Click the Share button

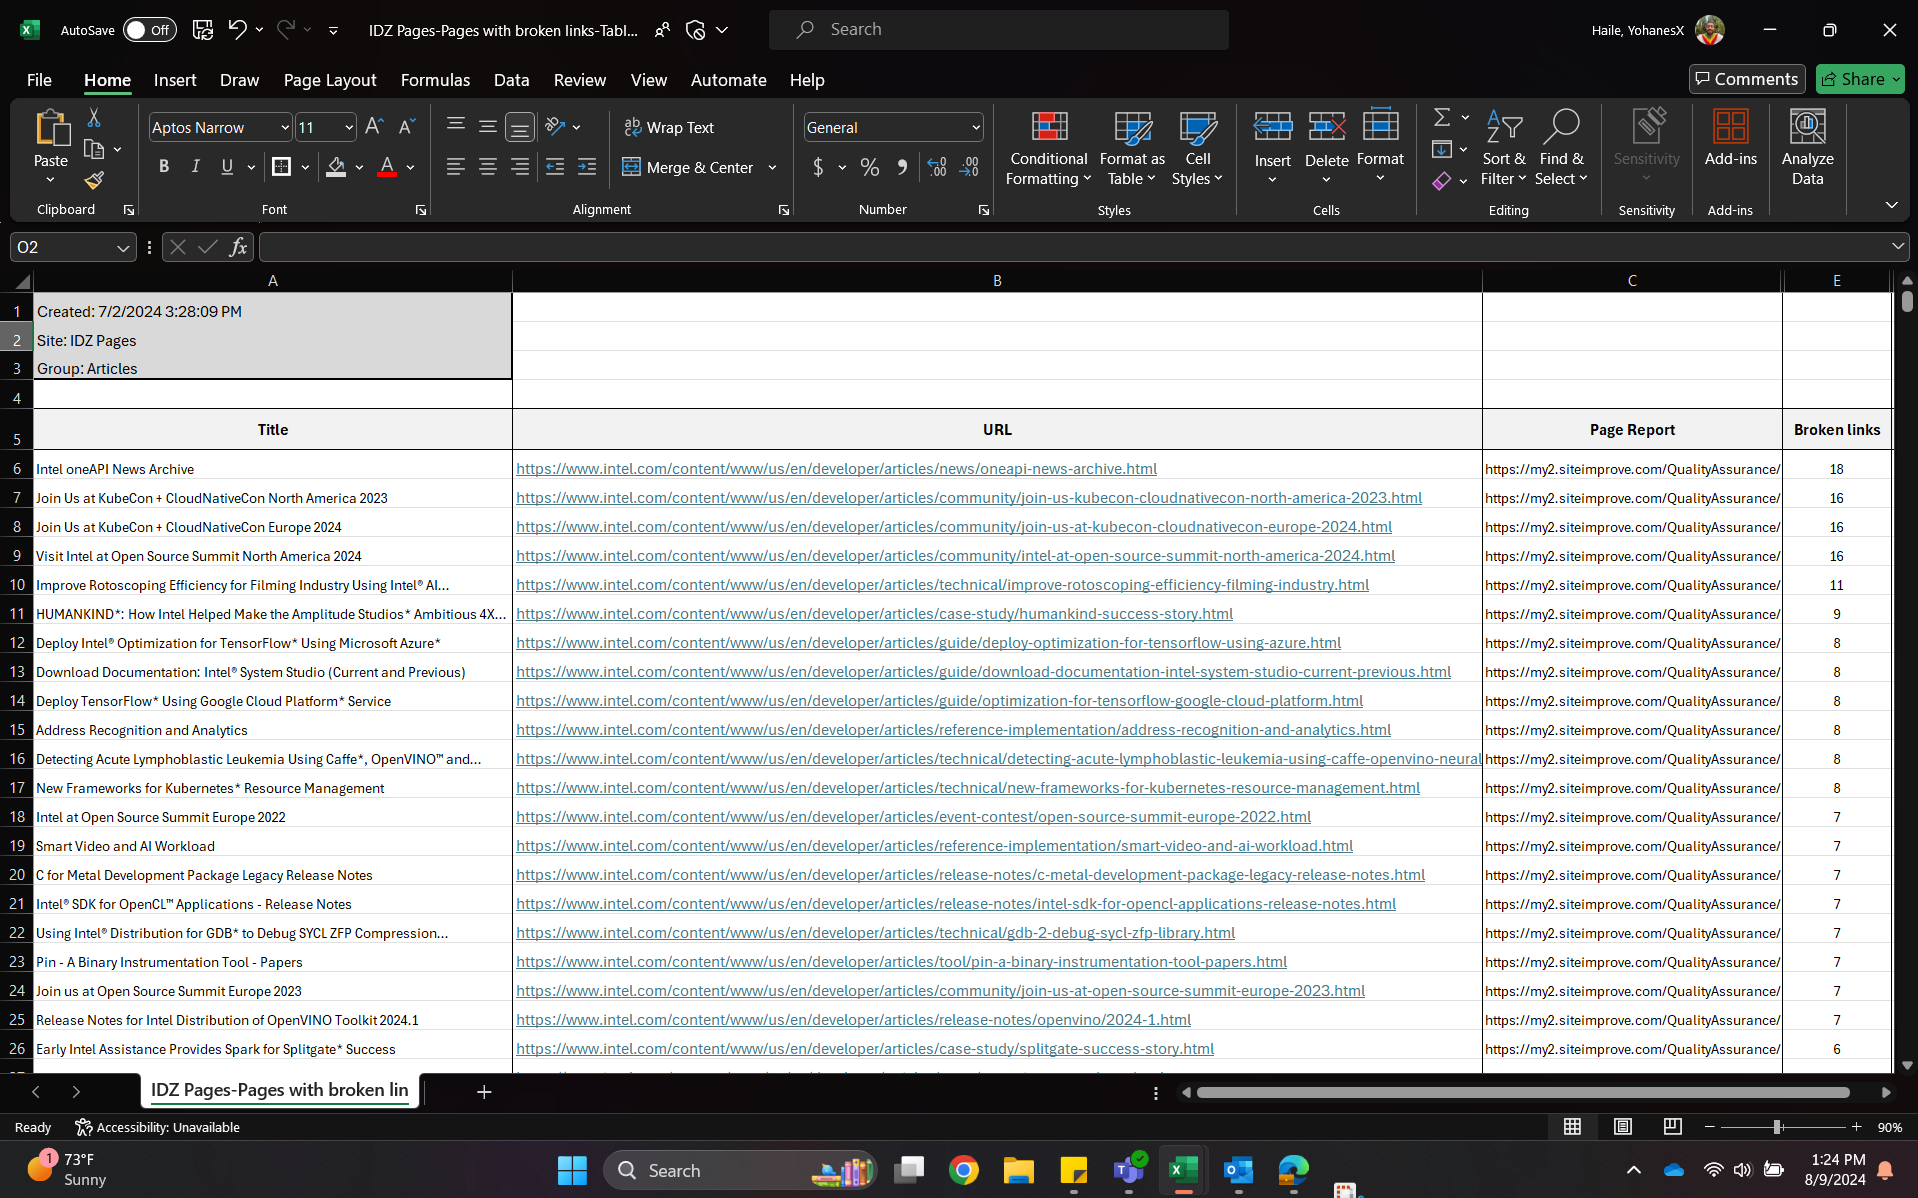tap(1860, 79)
